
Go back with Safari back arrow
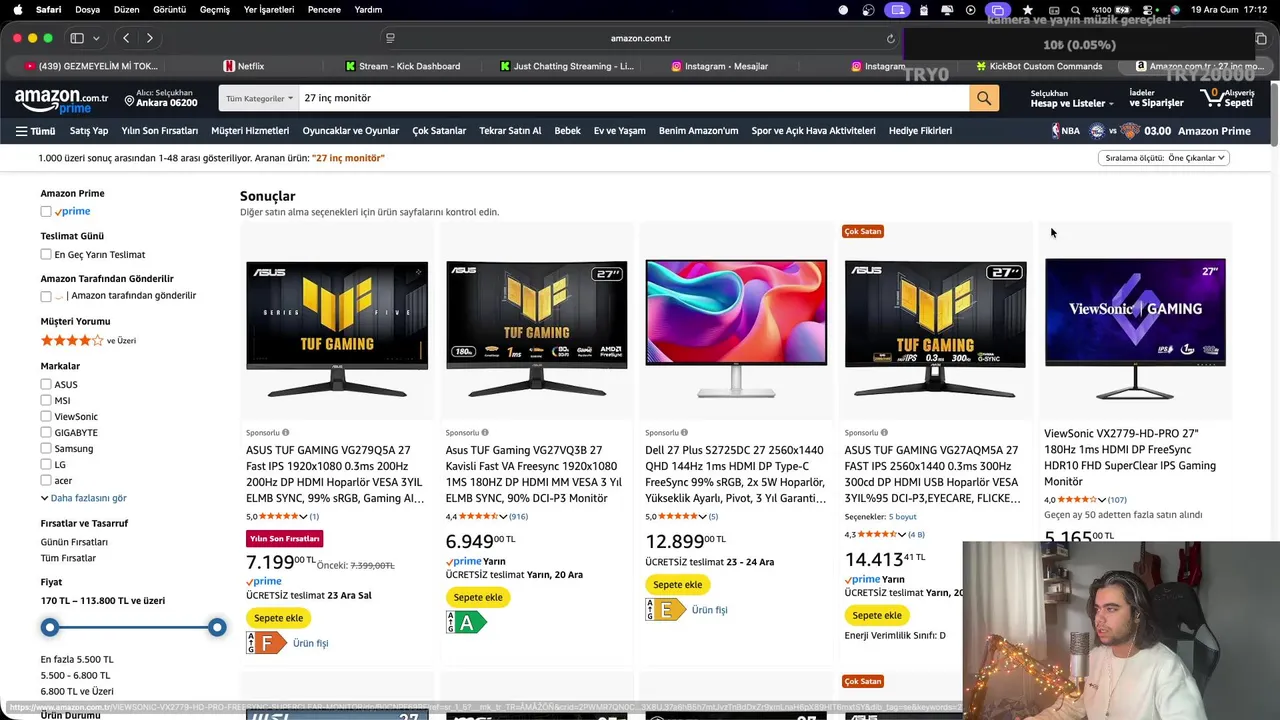point(126,38)
